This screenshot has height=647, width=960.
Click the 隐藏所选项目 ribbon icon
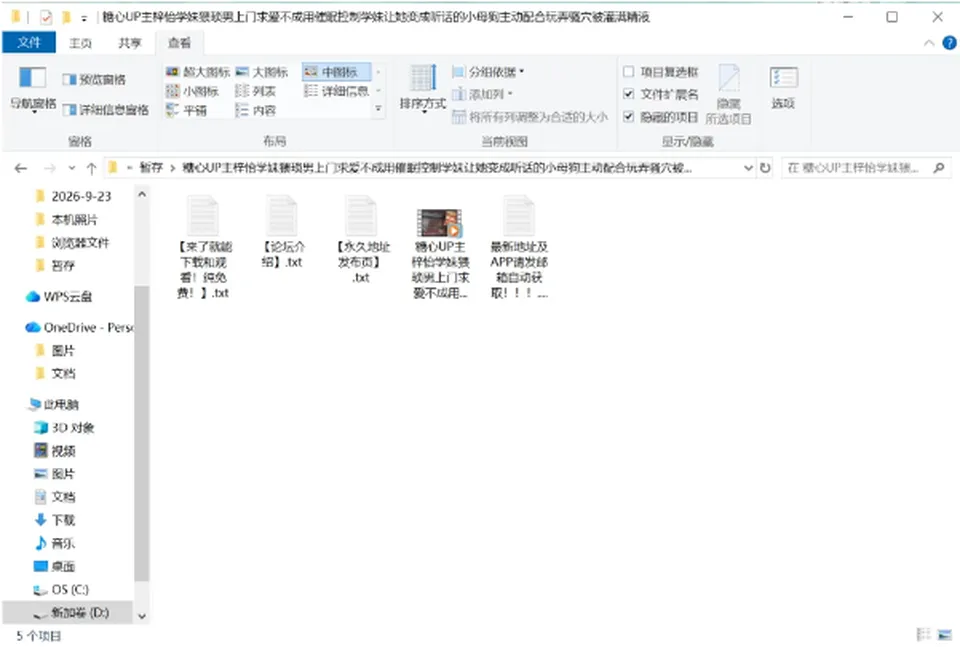coord(729,95)
